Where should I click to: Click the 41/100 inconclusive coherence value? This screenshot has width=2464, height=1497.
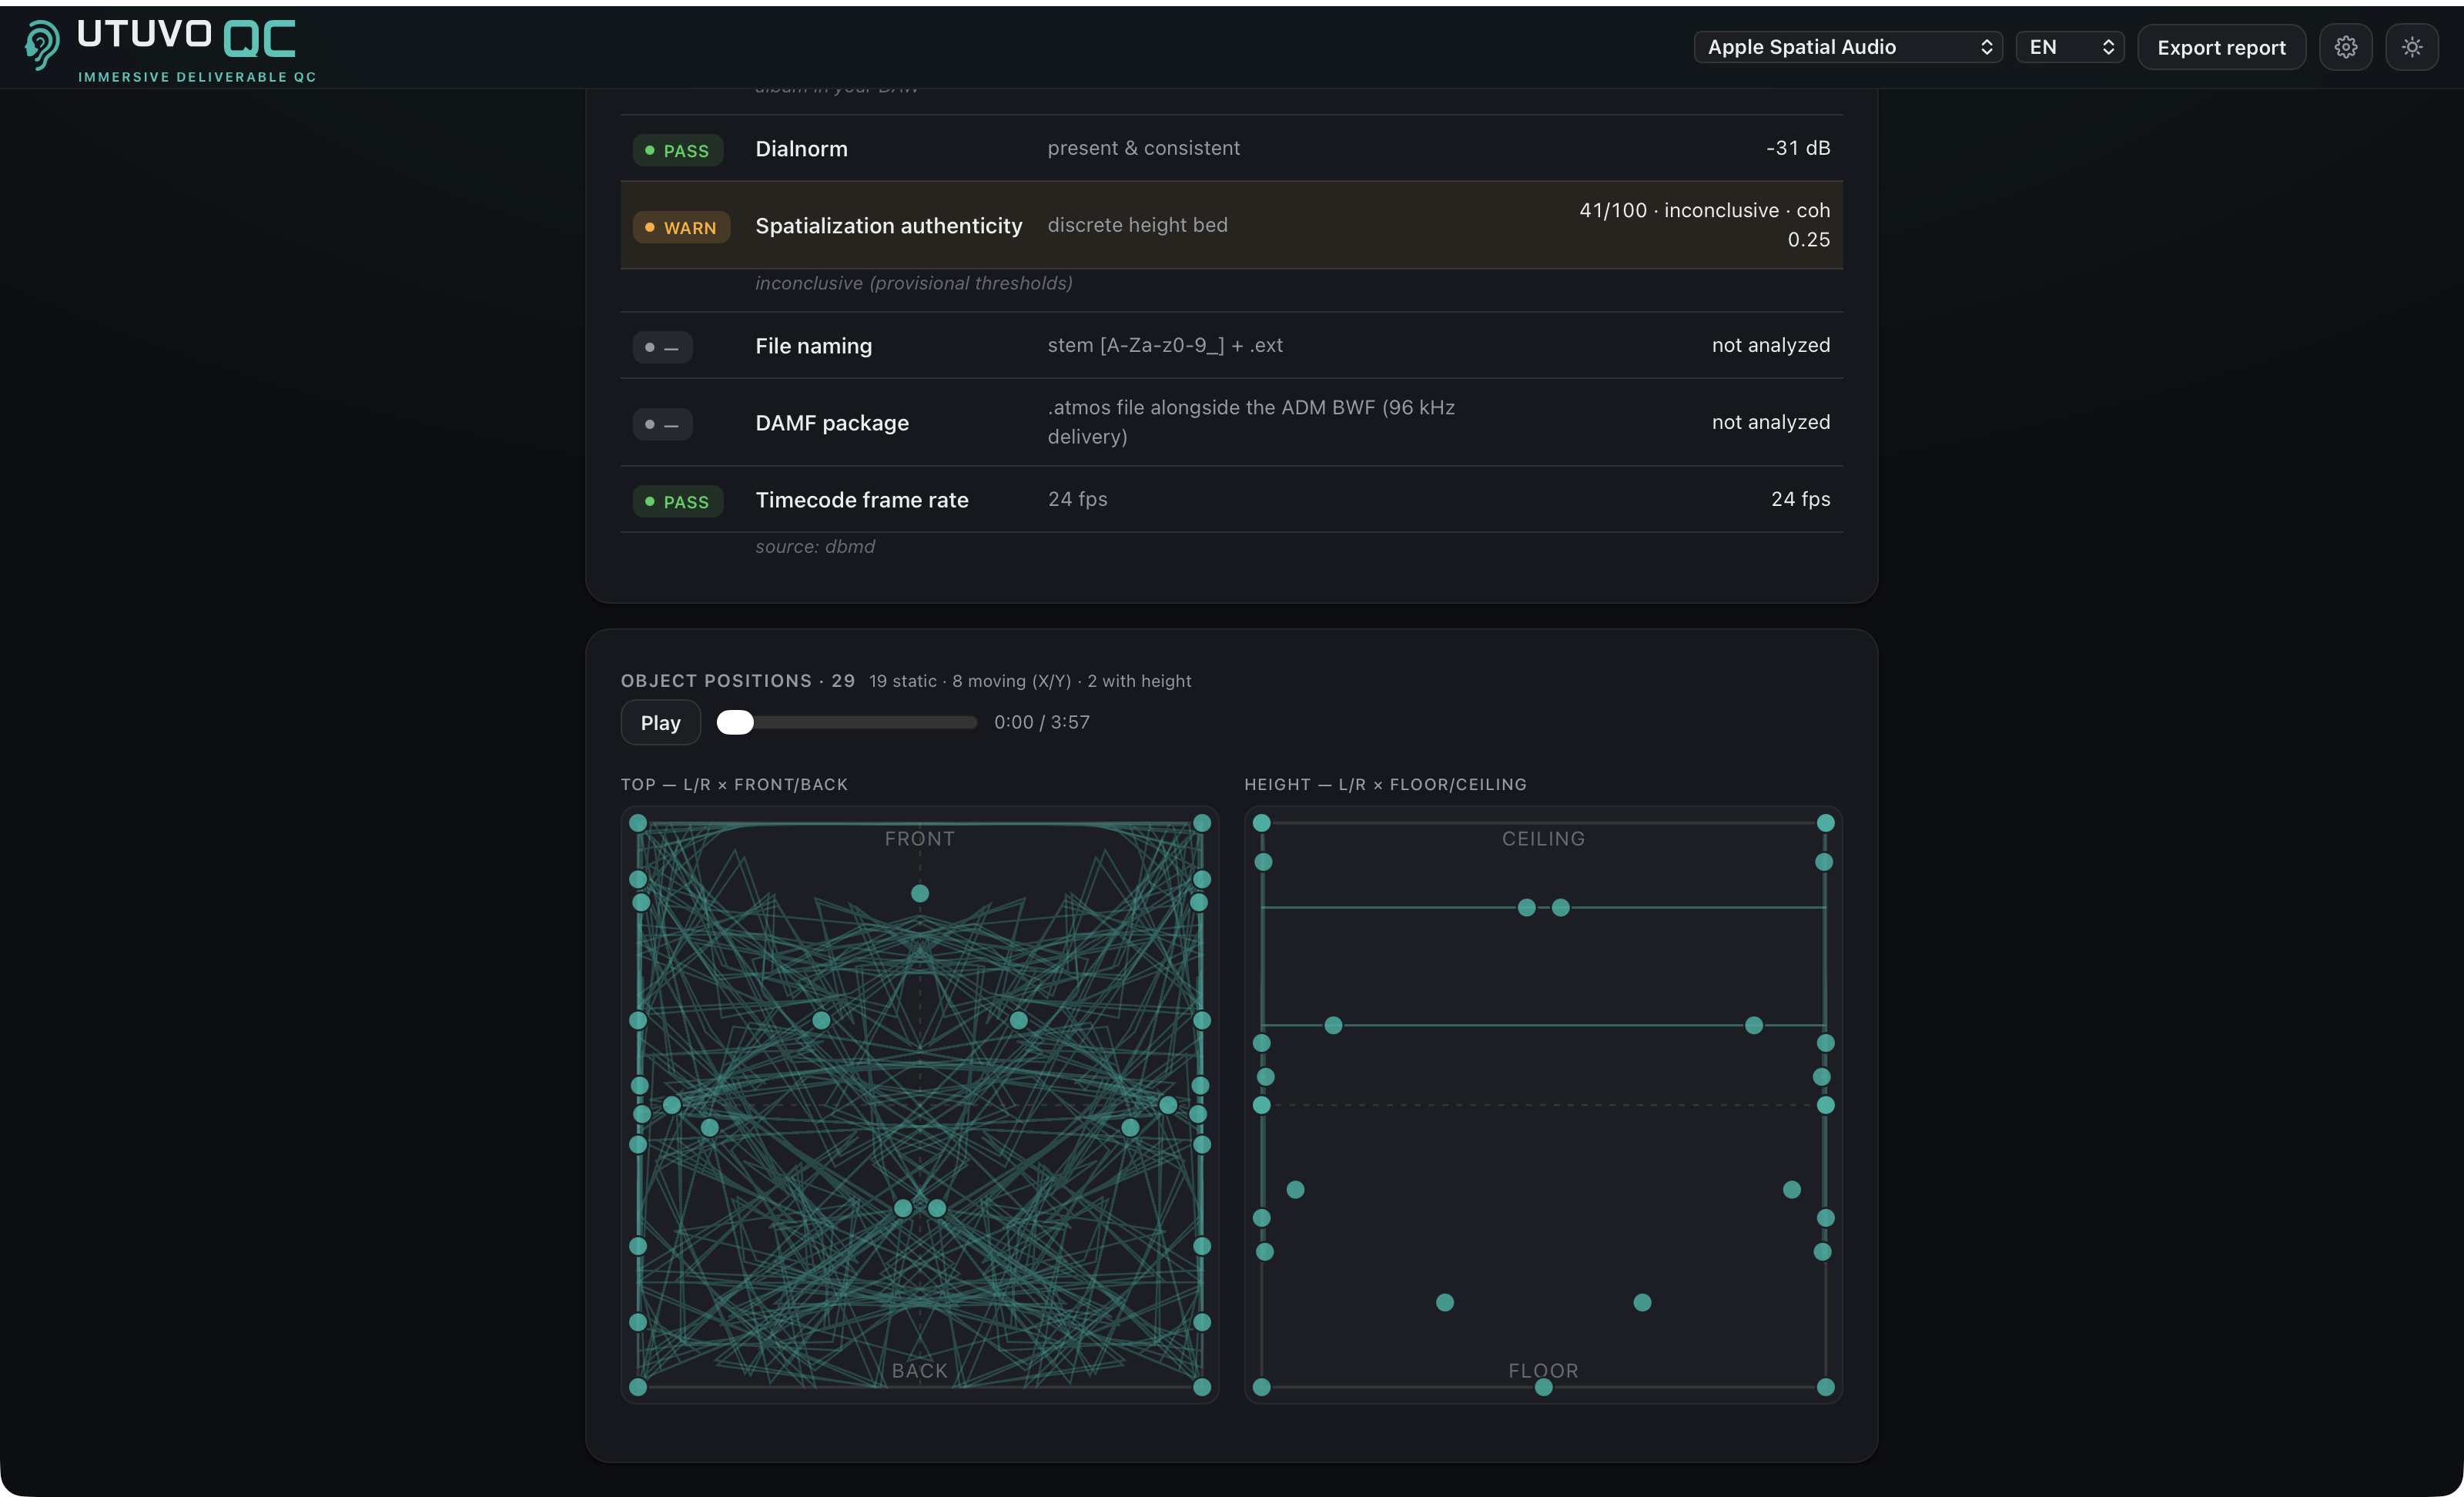(x=1704, y=225)
